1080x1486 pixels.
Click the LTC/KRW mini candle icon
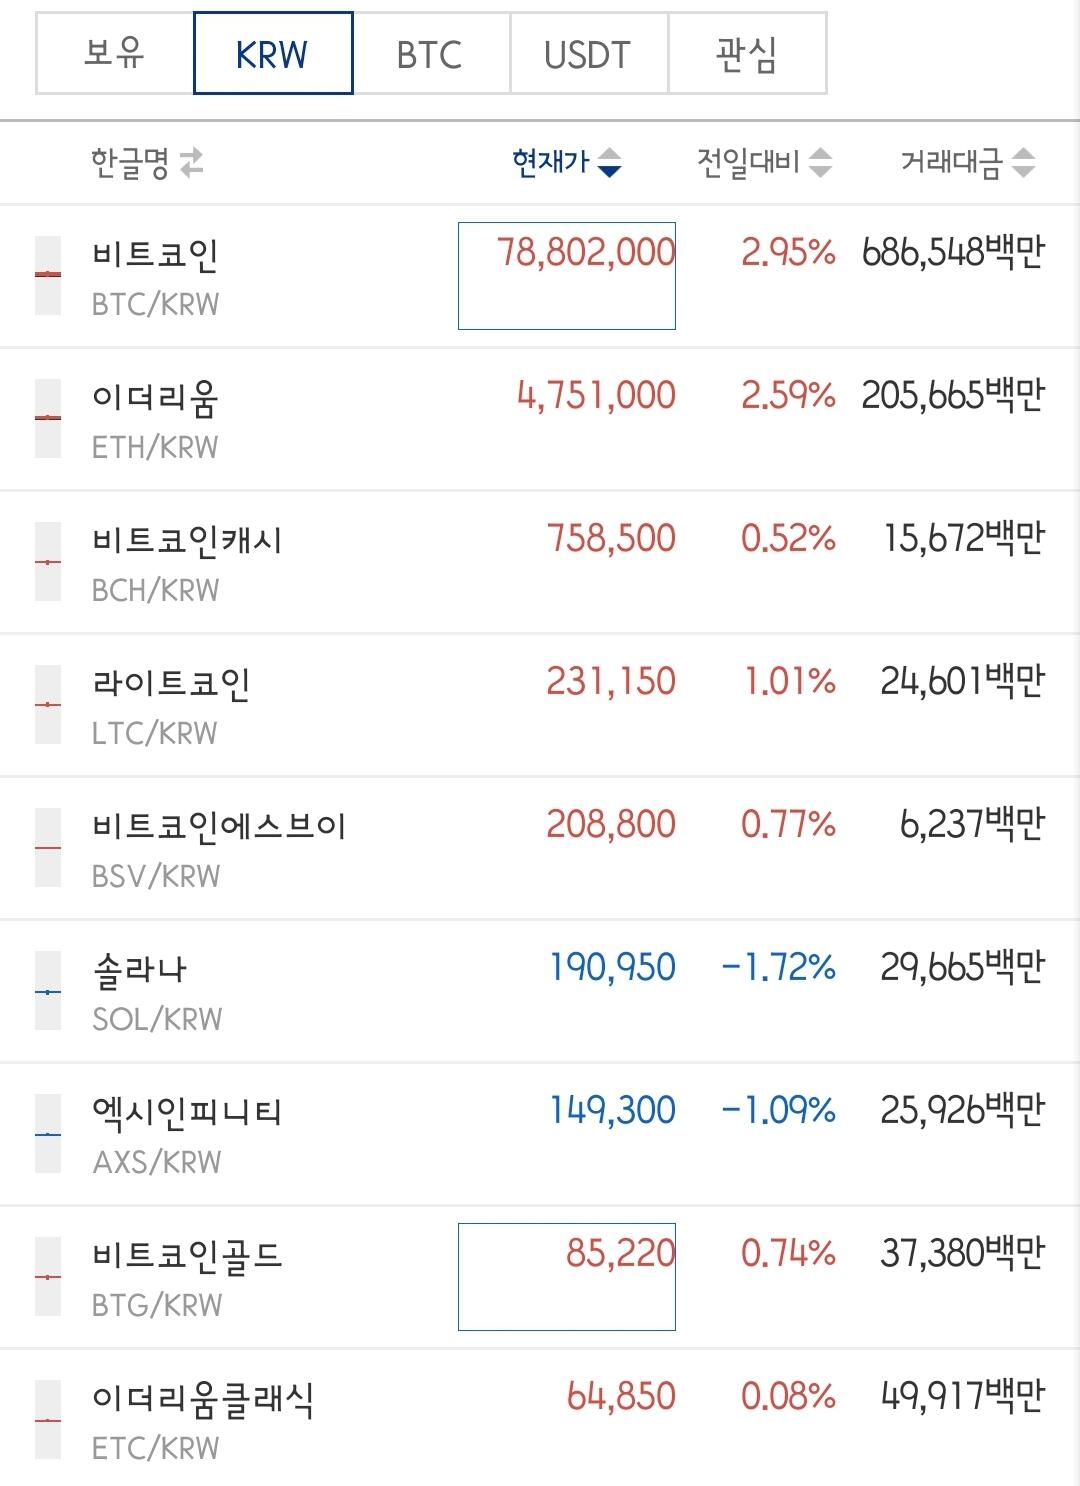point(48,704)
